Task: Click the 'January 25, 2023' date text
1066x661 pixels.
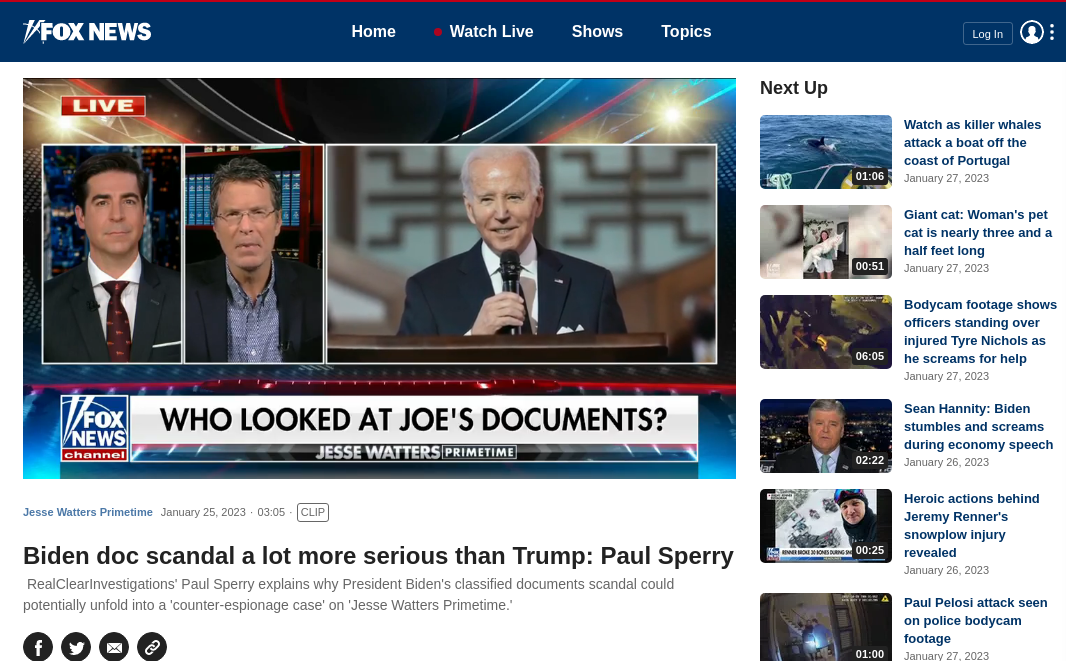Action: click(203, 512)
